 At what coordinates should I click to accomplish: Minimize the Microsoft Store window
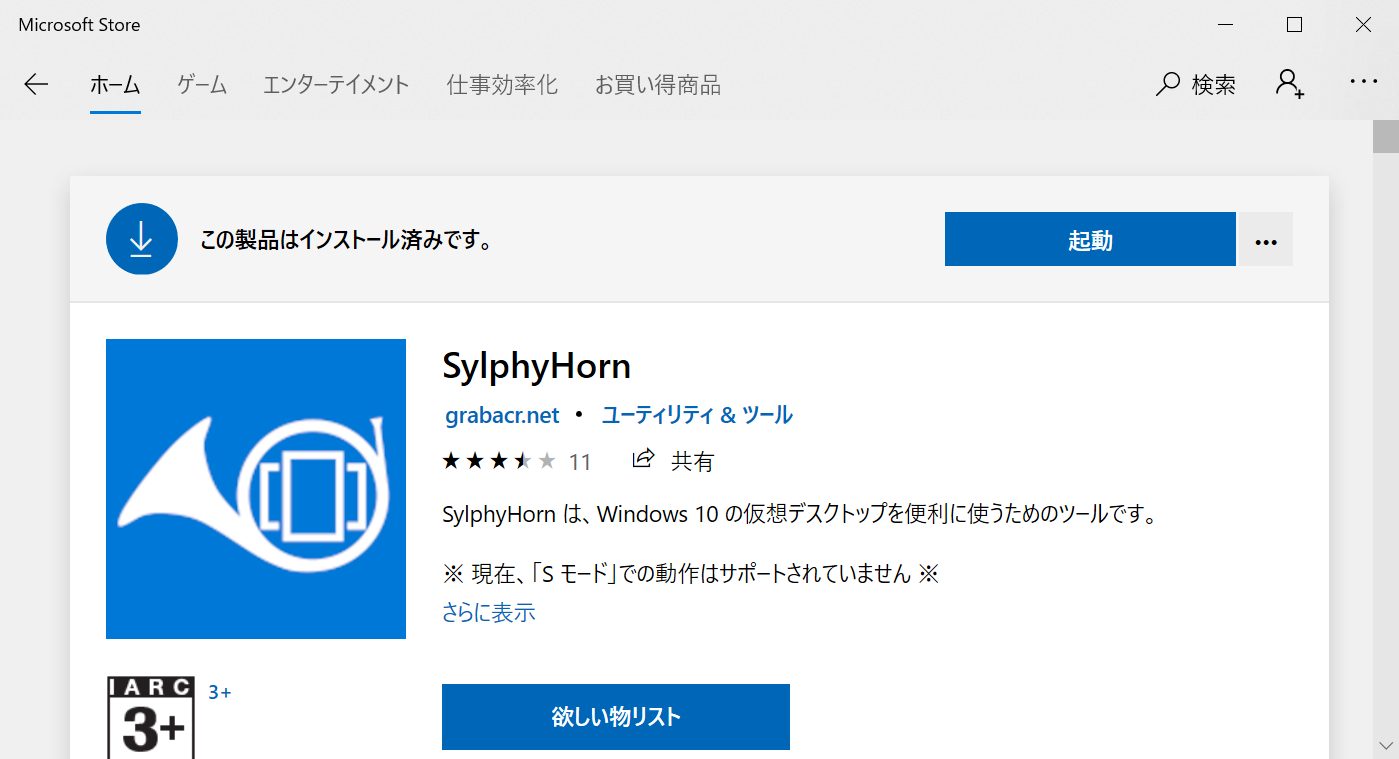point(1225,25)
